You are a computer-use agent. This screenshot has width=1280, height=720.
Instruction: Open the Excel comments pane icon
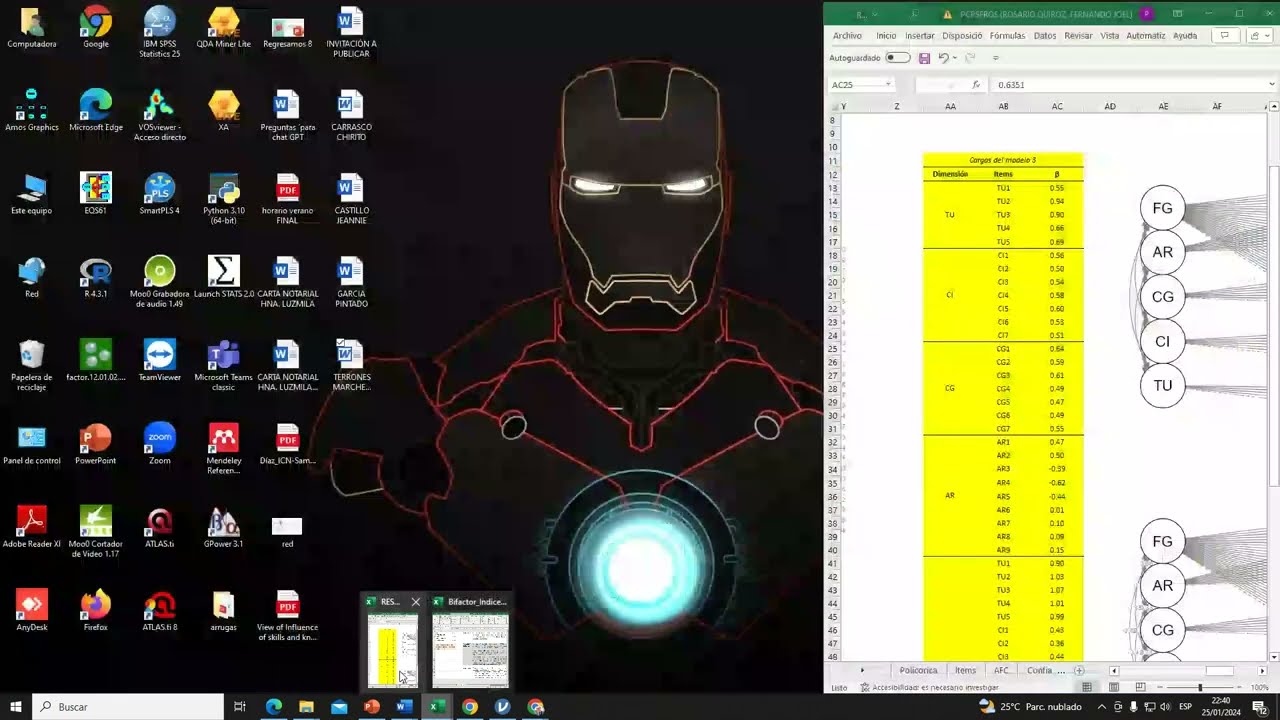coord(1223,35)
